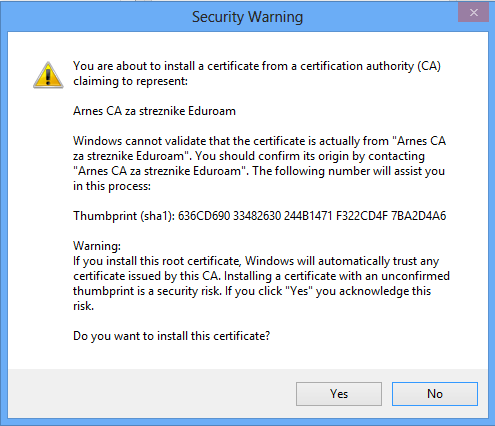
Task: Close the Security Warning dialog with X
Action: (474, 13)
